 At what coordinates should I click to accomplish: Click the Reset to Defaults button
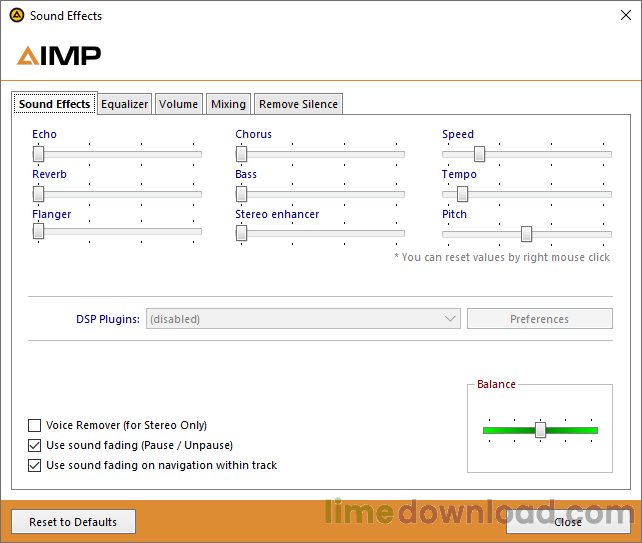(73, 522)
